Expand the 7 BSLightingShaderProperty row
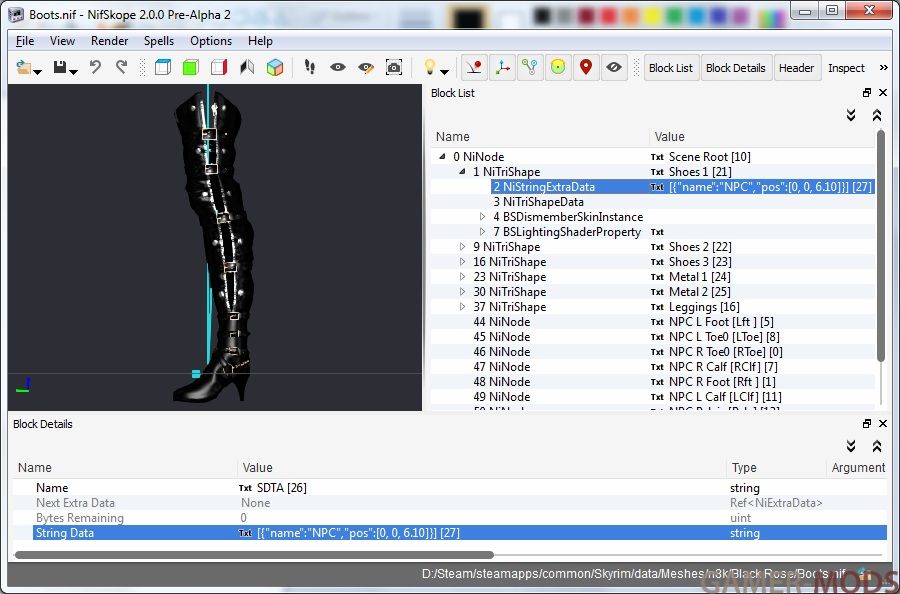The width and height of the screenshot is (900, 594). tap(483, 232)
